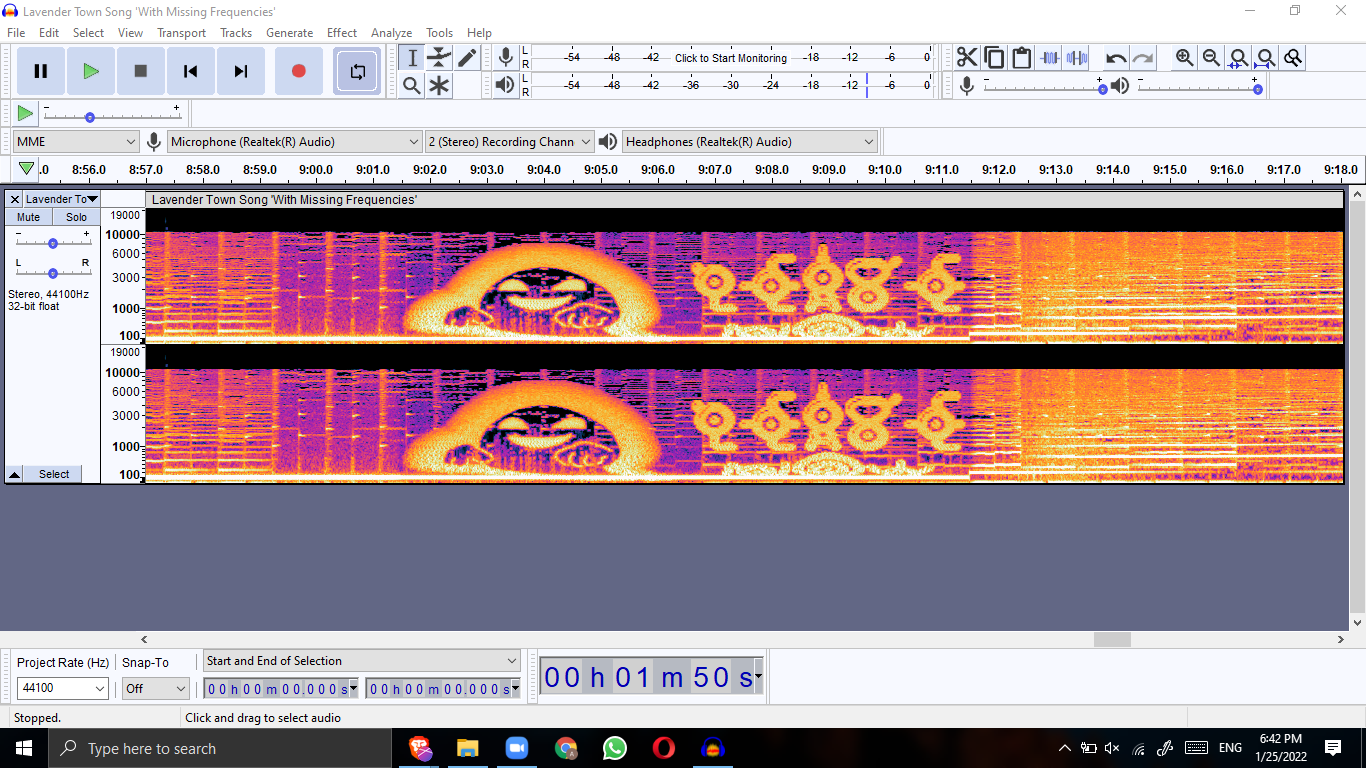Click the 9:05.0 timeline ruler mark
This screenshot has width=1366, height=768.
pyautogui.click(x=601, y=170)
